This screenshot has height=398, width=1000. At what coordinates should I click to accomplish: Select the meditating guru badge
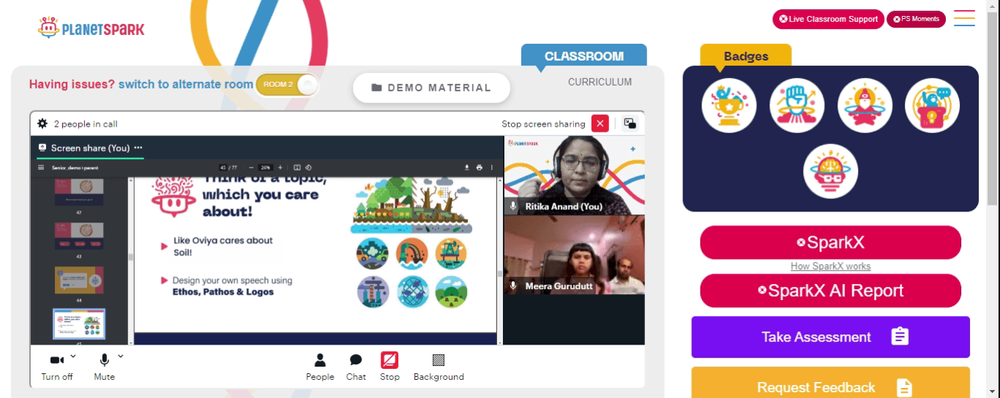click(x=864, y=105)
